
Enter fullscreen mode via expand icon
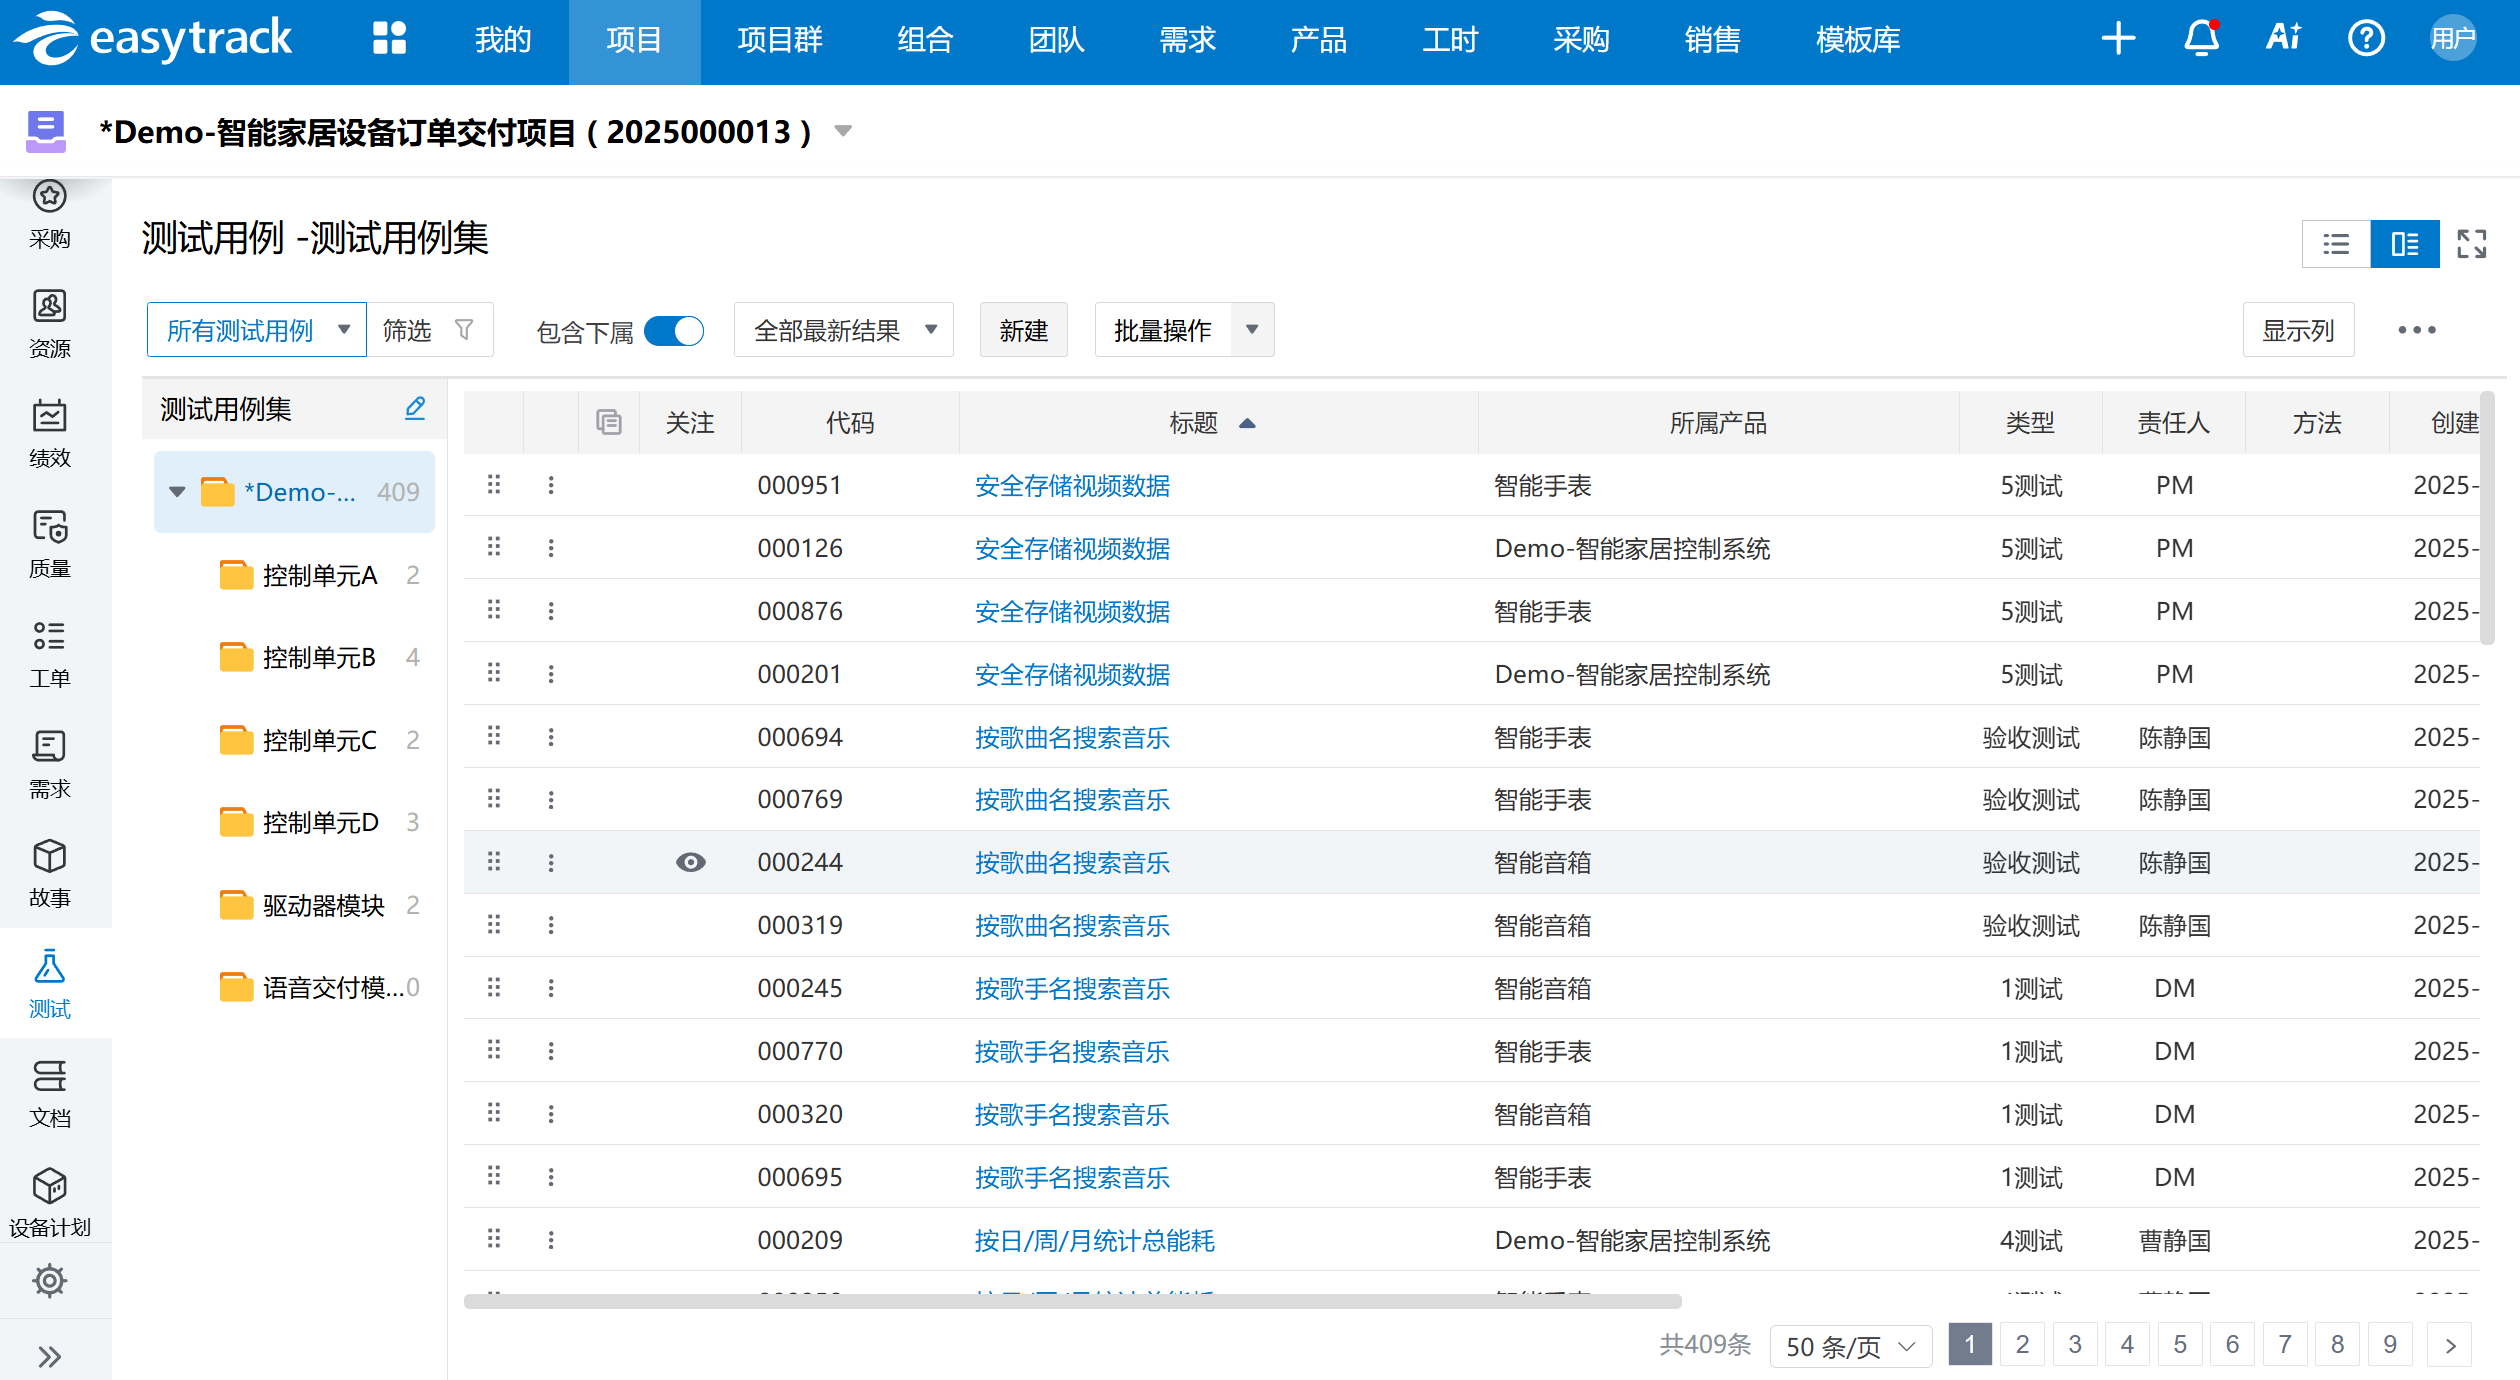tap(2472, 244)
